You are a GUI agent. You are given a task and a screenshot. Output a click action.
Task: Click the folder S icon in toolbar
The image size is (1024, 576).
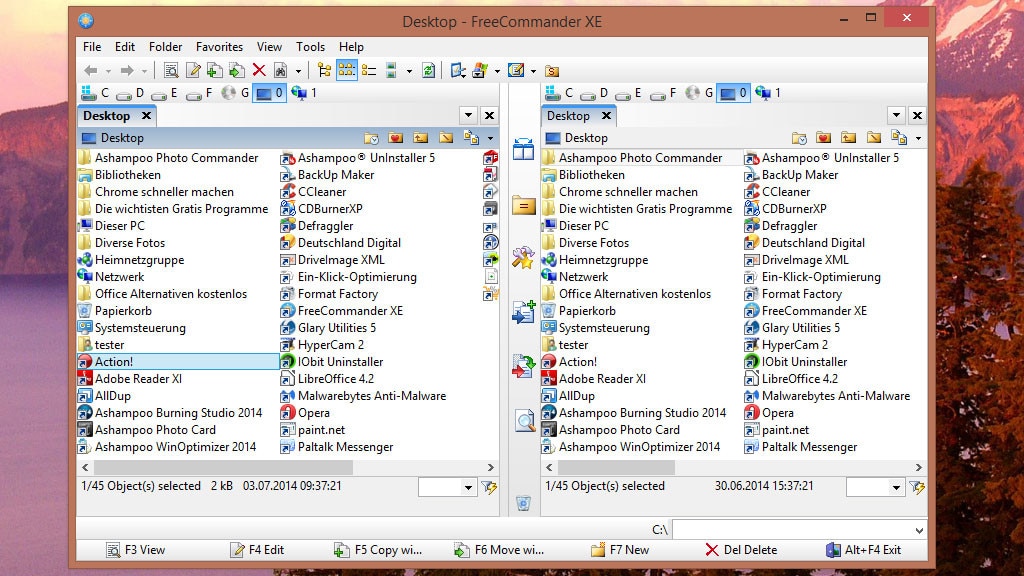tap(552, 71)
